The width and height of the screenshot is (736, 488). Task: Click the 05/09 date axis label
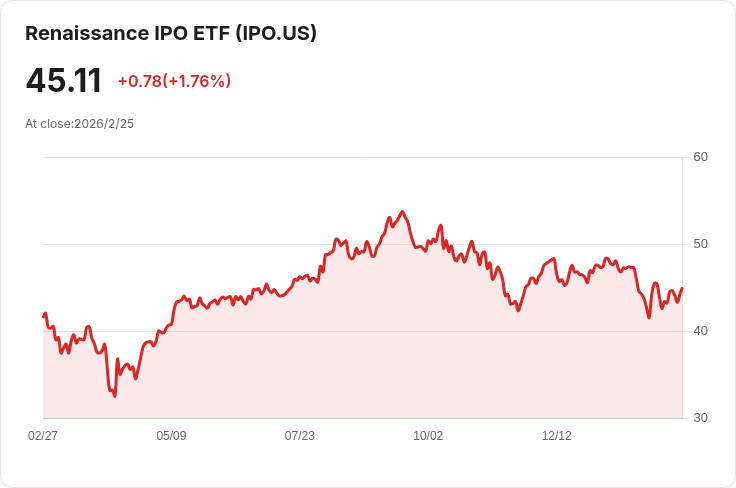pyautogui.click(x=171, y=436)
